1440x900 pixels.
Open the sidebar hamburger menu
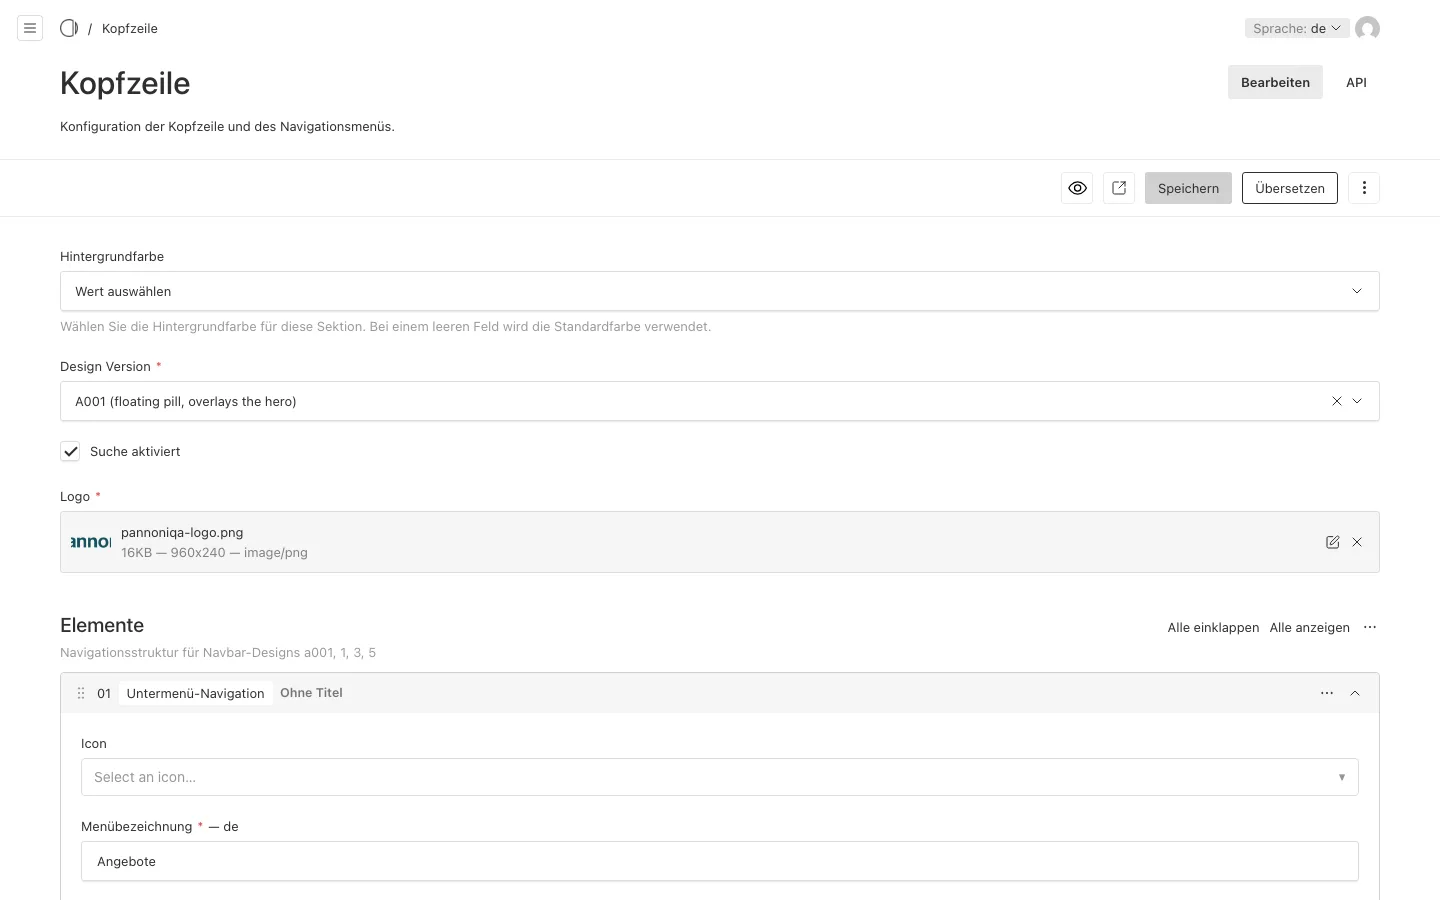pyautogui.click(x=30, y=28)
